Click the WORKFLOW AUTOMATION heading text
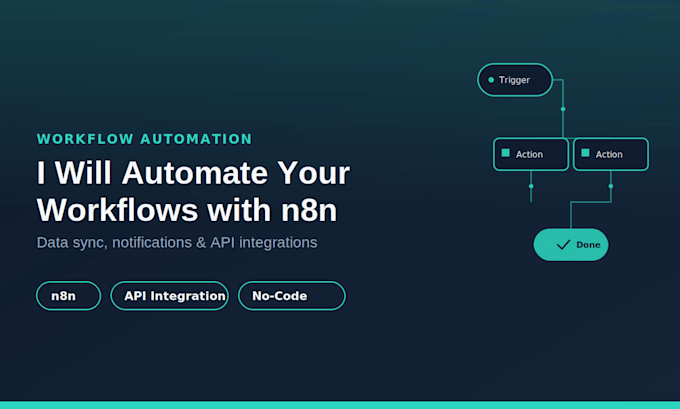This screenshot has height=409, width=680. click(x=144, y=139)
